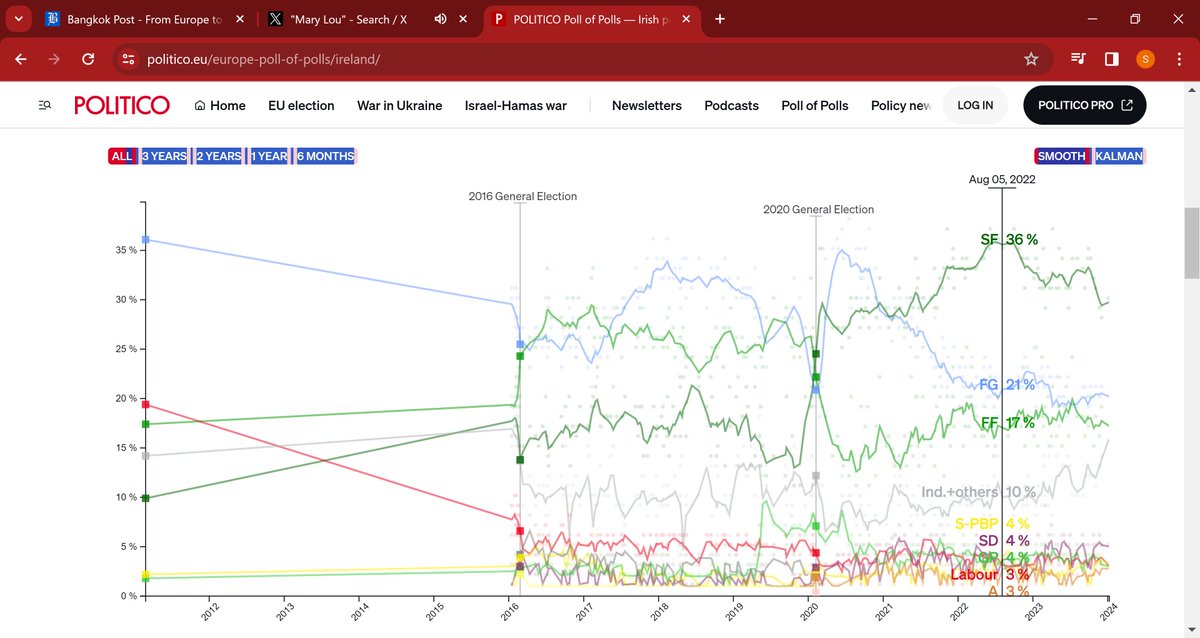Open Israel-Hamas war section
1200x638 pixels.
[516, 105]
